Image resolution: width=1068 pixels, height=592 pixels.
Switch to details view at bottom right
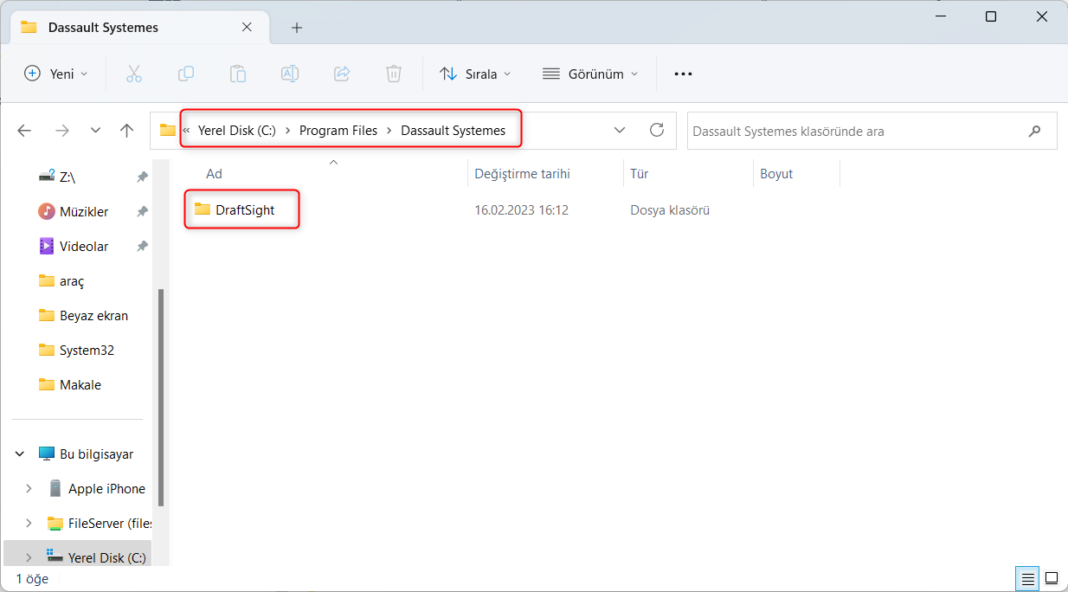pyautogui.click(x=1026, y=578)
